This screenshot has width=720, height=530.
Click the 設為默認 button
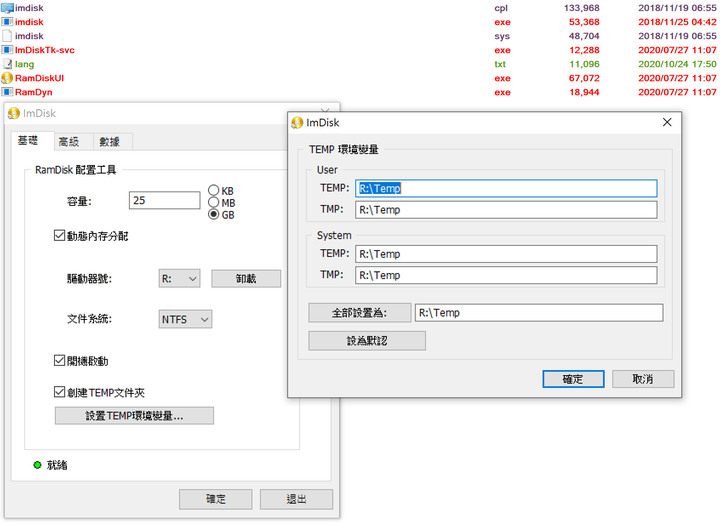click(367, 341)
